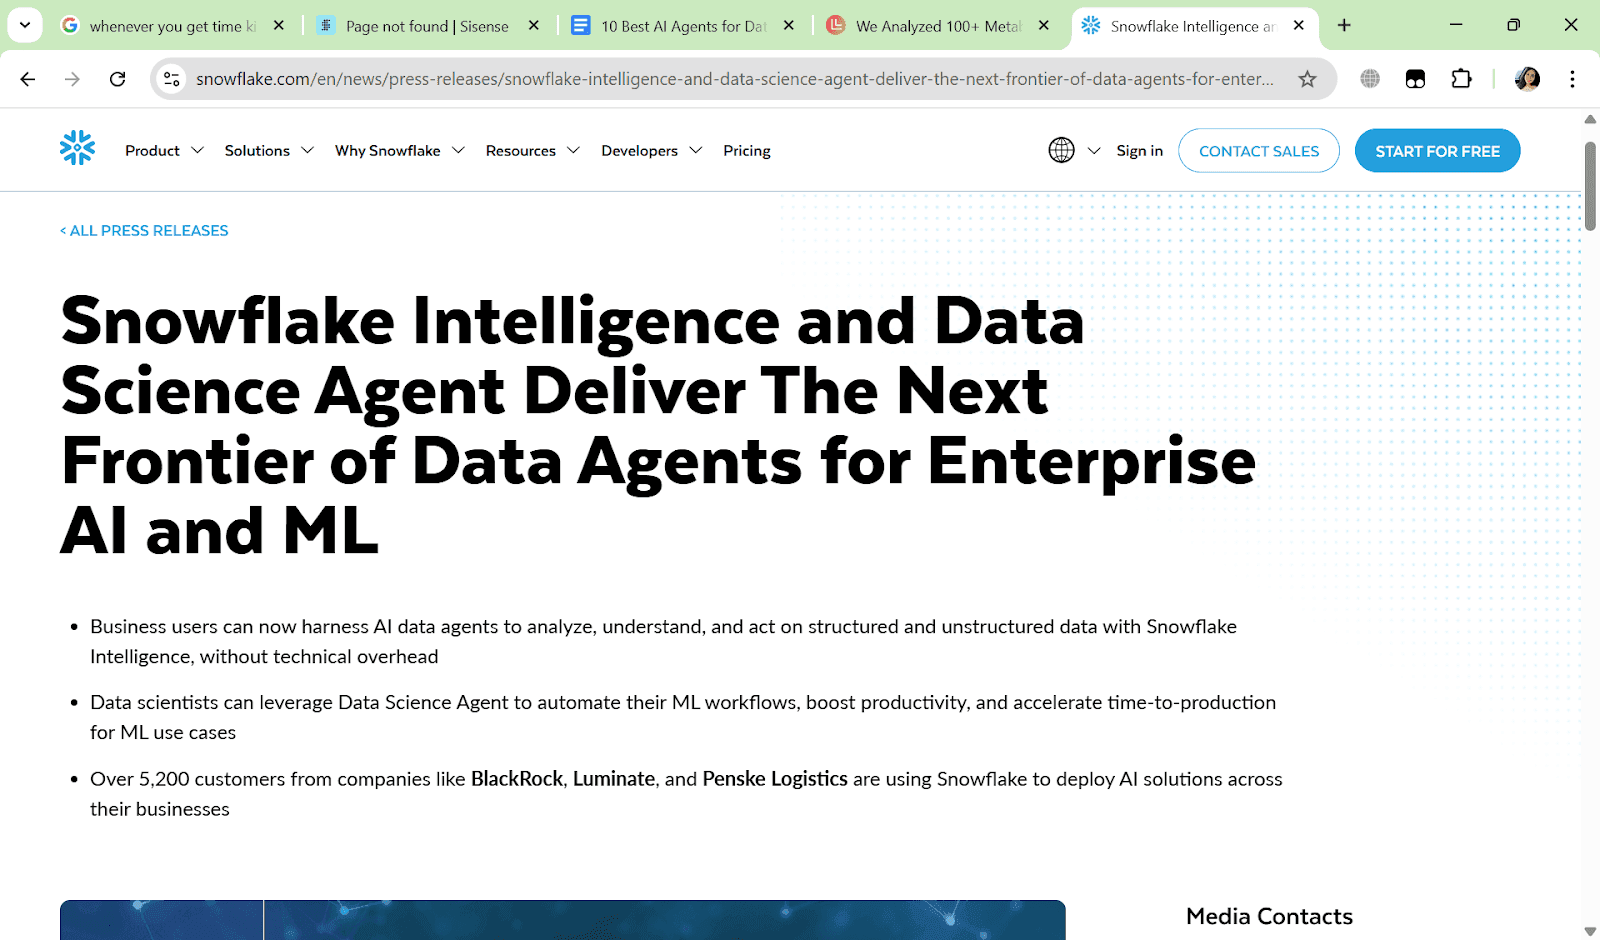This screenshot has height=940, width=1600.
Task: Expand the Resources menu
Action: pyautogui.click(x=532, y=150)
